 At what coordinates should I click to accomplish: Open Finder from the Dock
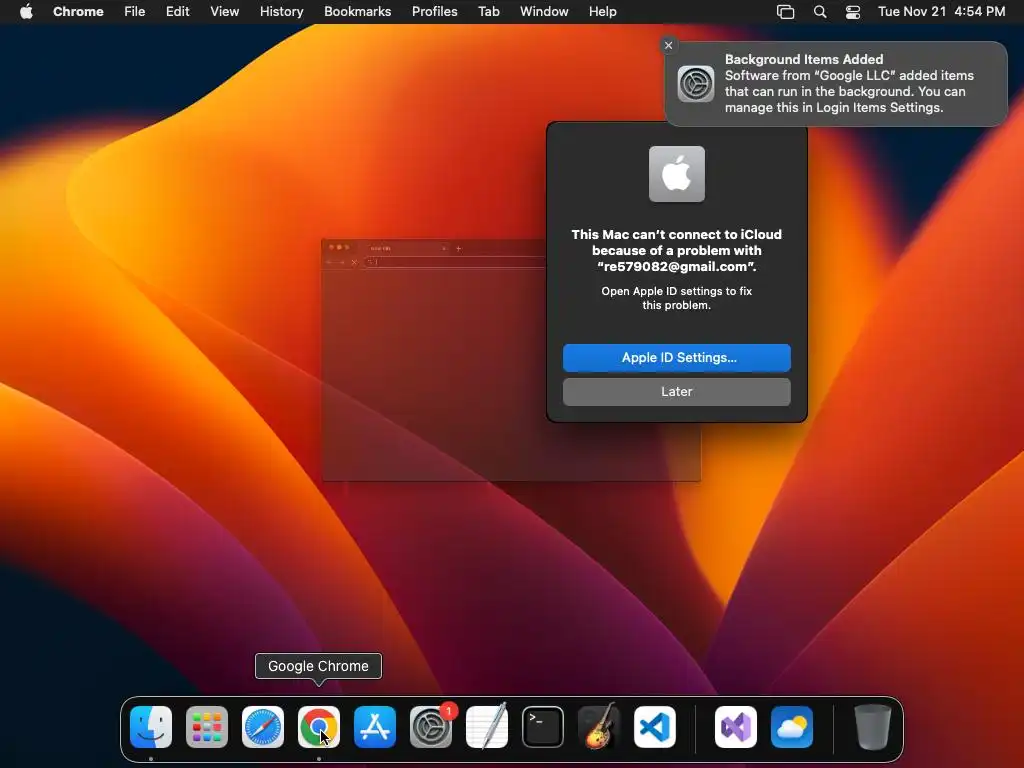coord(151,727)
